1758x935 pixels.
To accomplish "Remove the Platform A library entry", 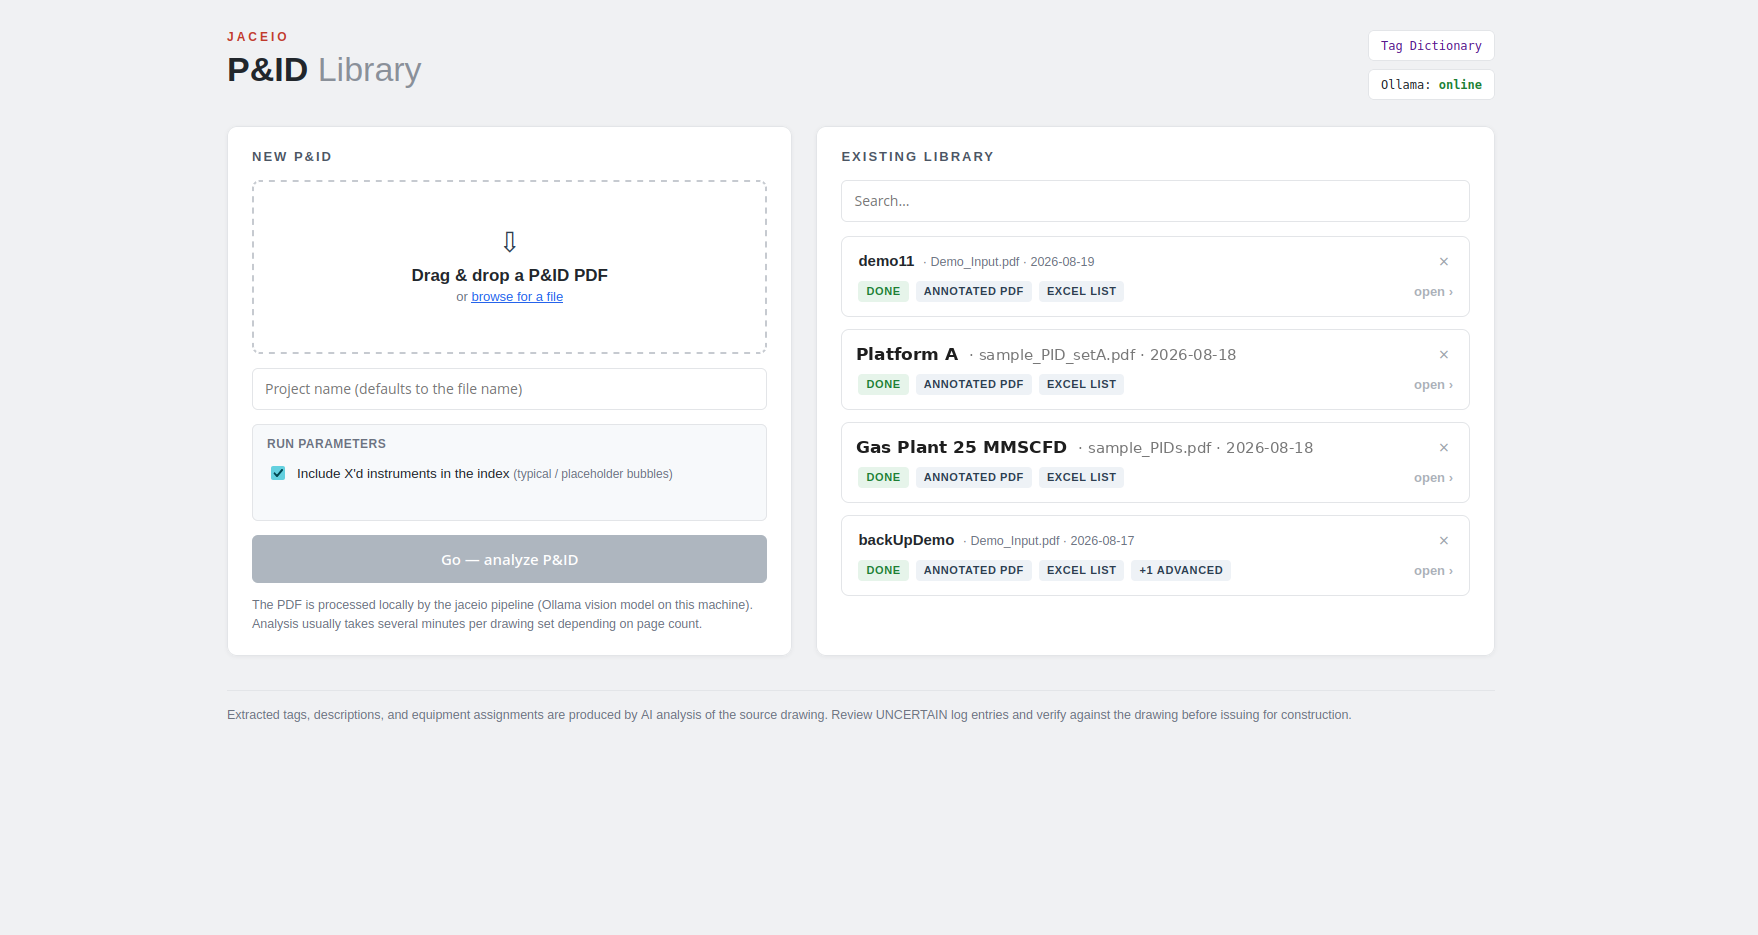I will [1443, 355].
